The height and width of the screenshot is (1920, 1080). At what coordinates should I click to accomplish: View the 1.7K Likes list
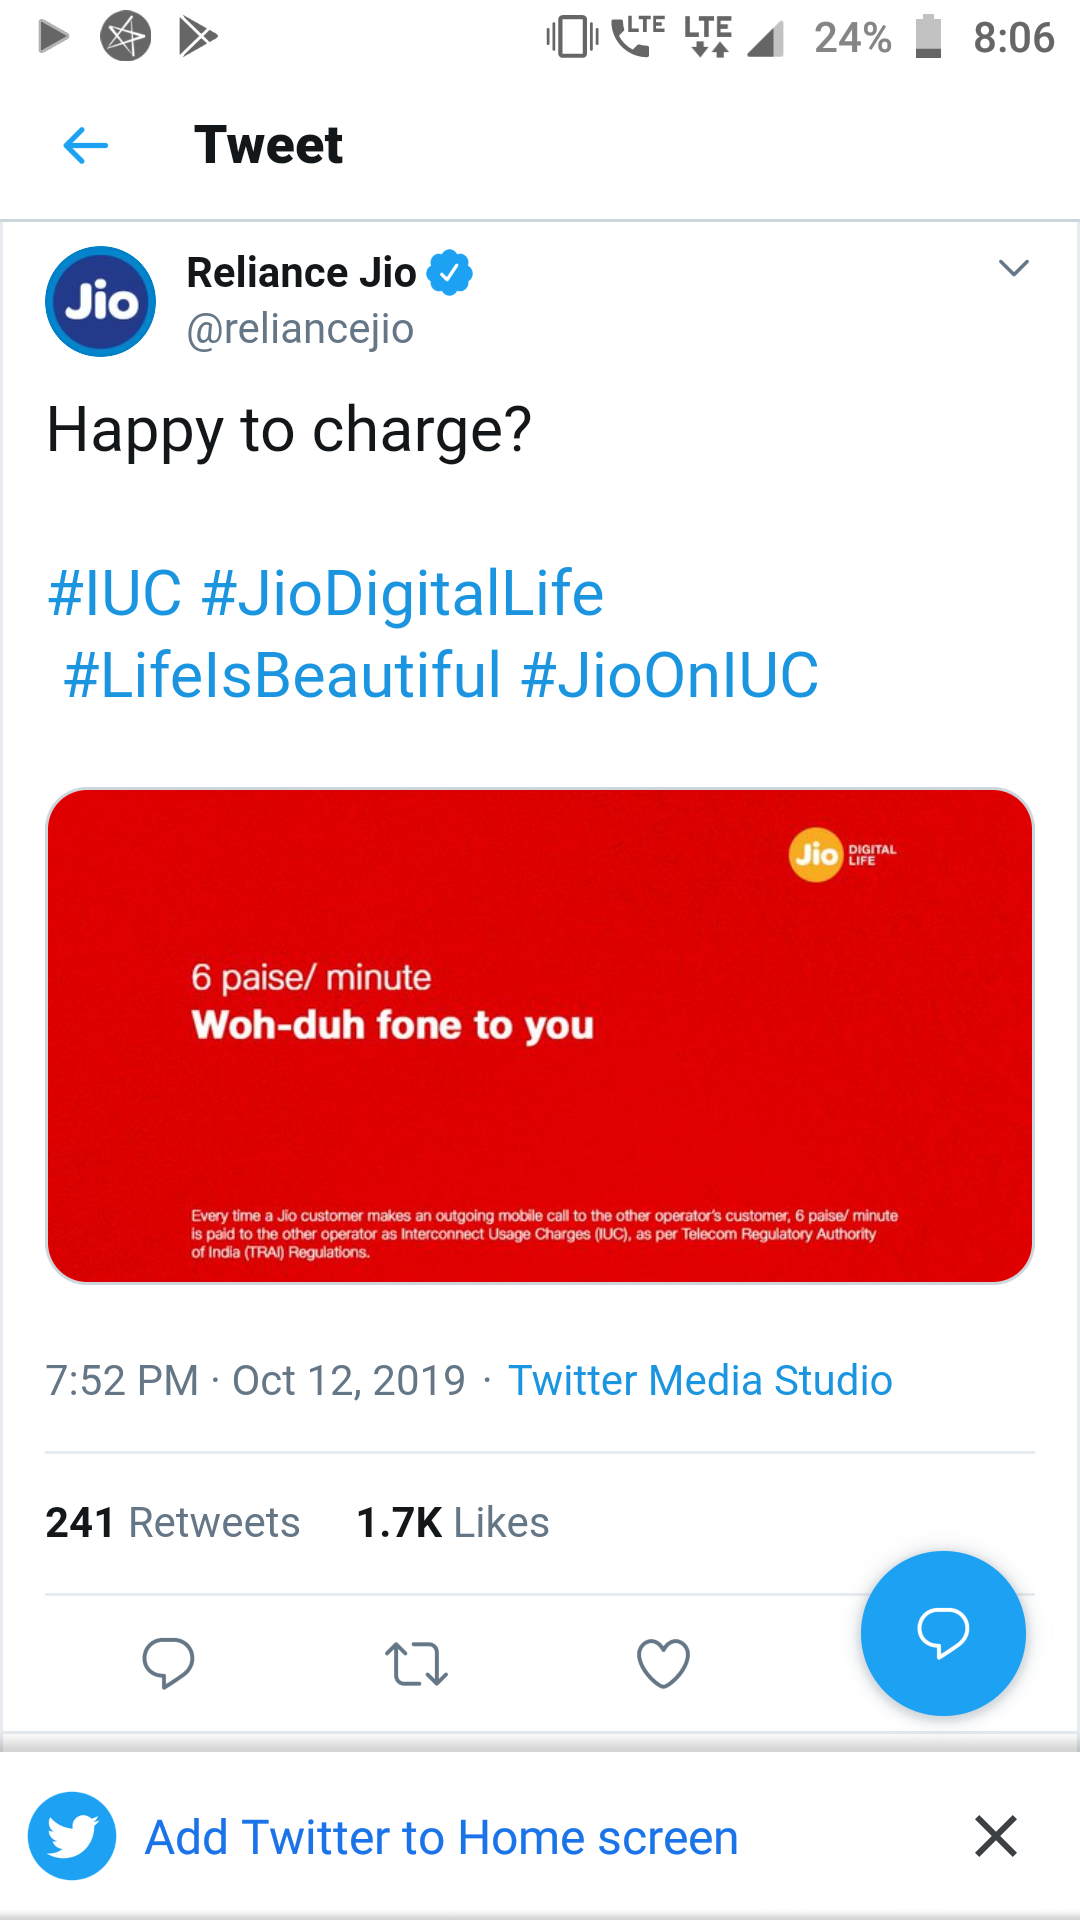click(452, 1523)
